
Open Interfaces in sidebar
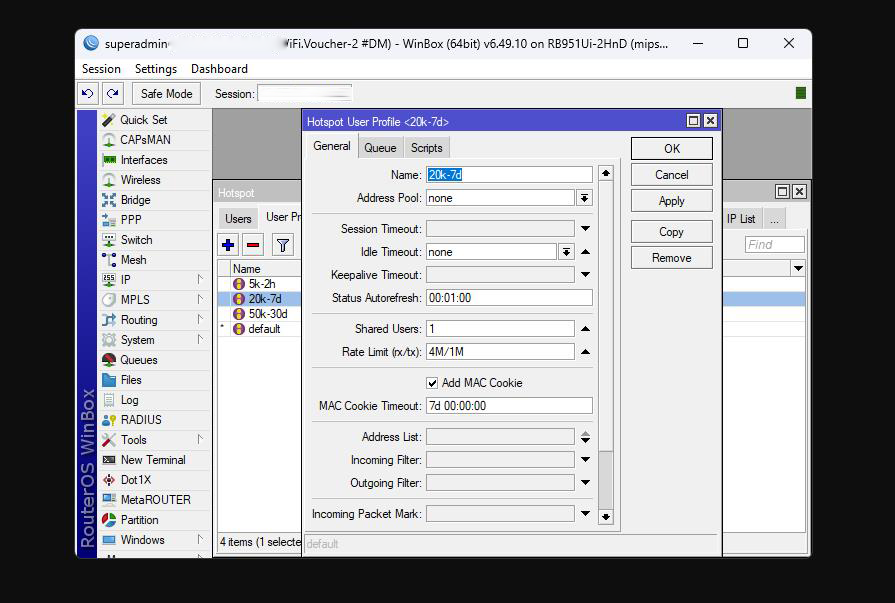click(154, 160)
